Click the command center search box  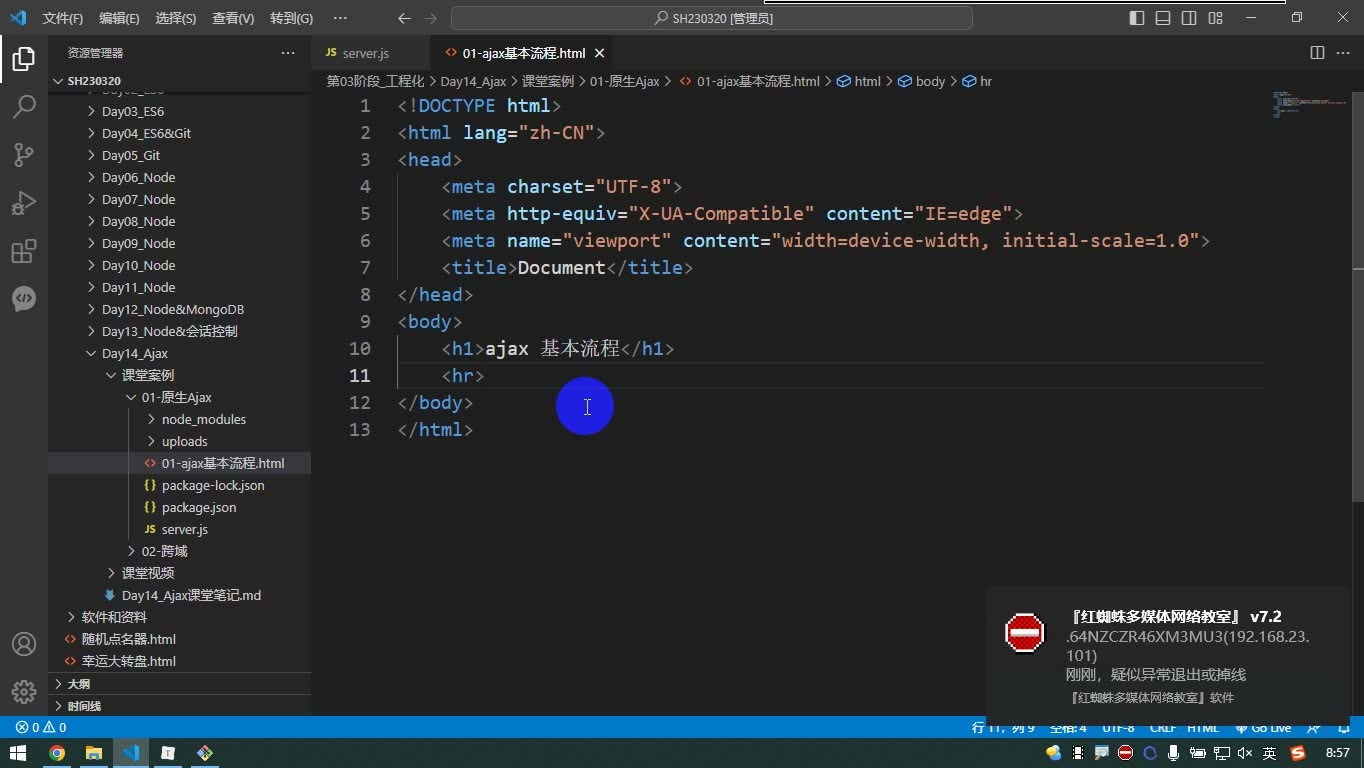tap(712, 18)
